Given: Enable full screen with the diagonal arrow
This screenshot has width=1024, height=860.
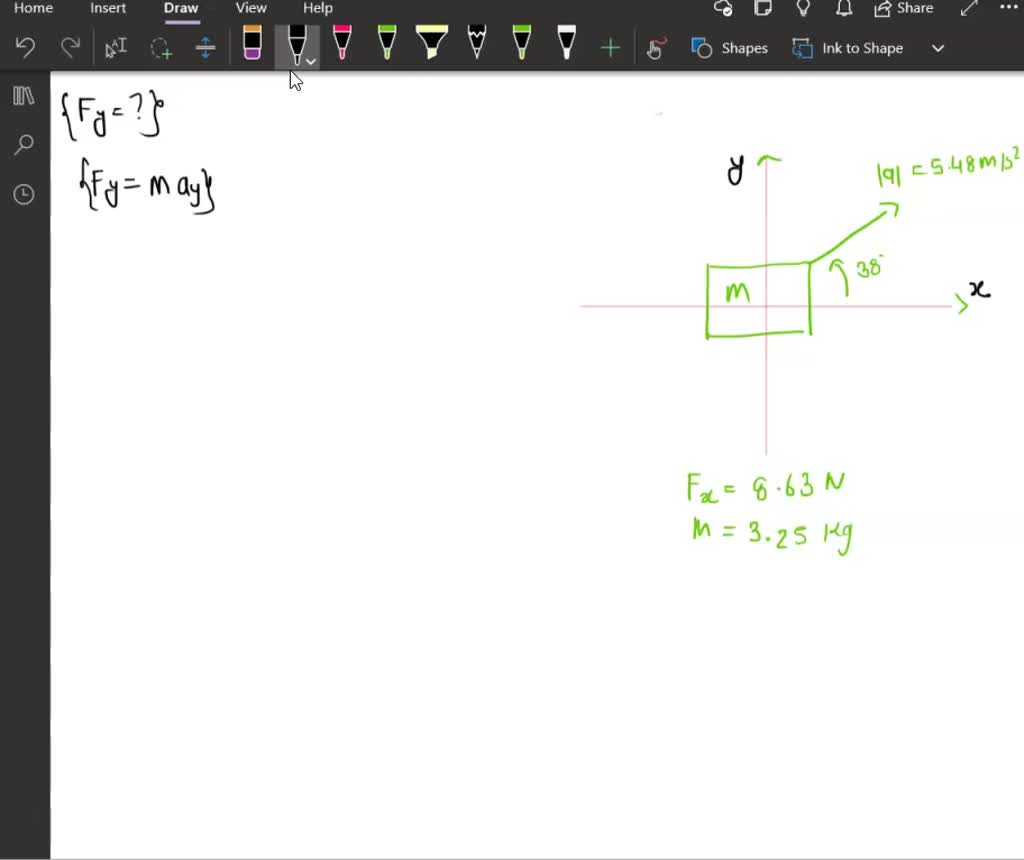Looking at the screenshot, I should coord(967,9).
